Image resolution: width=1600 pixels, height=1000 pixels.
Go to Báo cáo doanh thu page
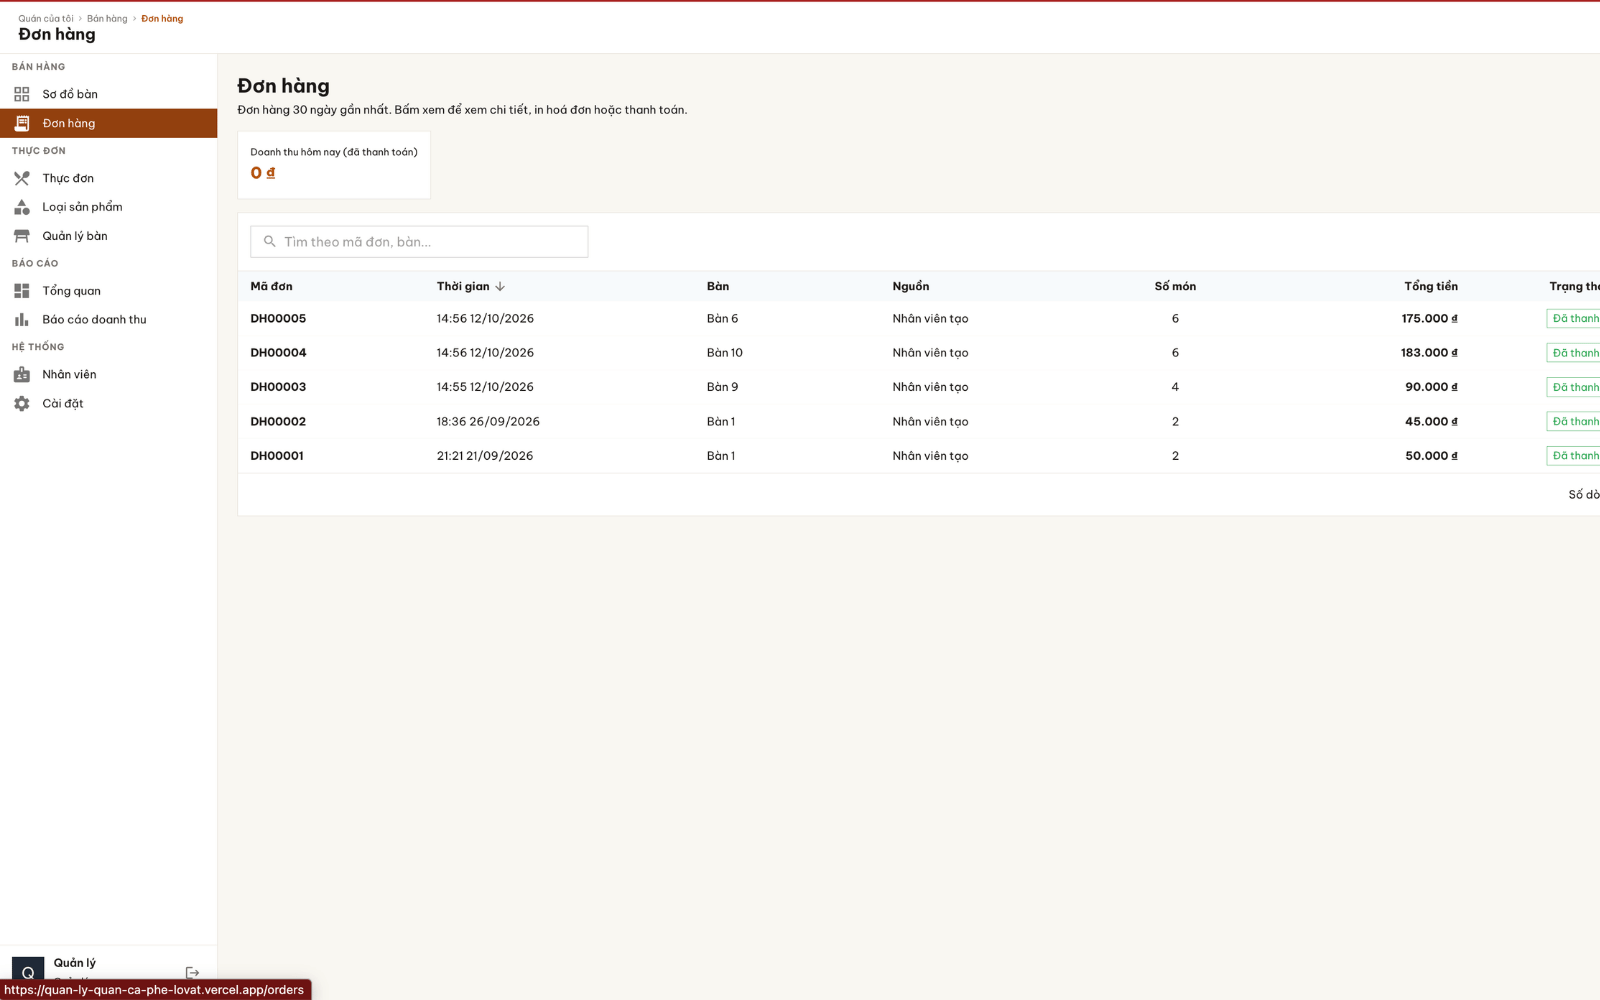(108, 320)
